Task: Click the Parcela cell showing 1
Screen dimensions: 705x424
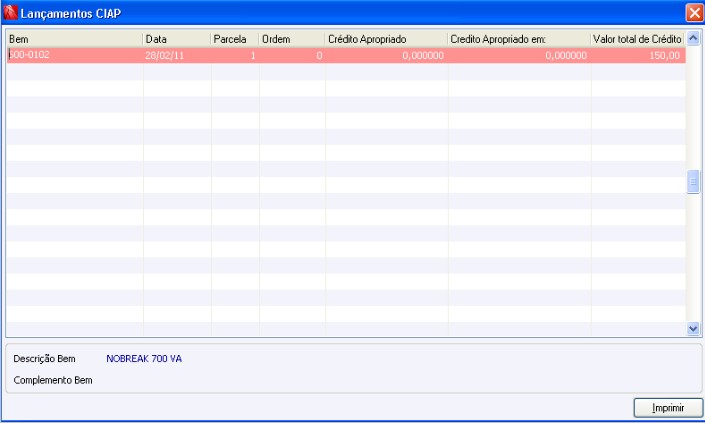Action: [235, 55]
